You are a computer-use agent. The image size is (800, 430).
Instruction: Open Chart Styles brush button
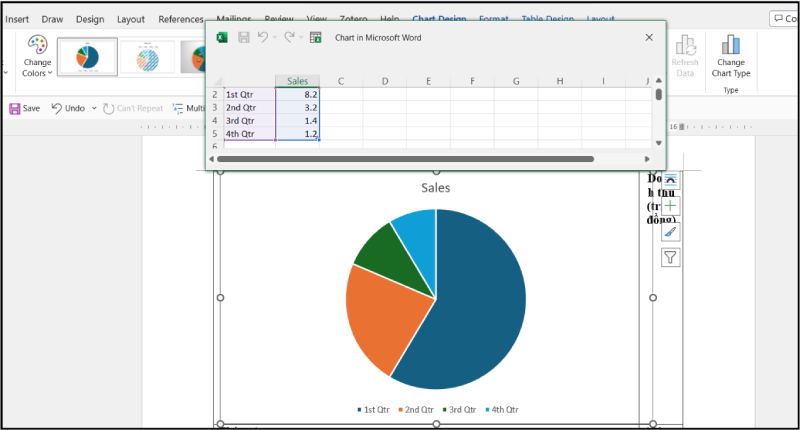pos(670,231)
